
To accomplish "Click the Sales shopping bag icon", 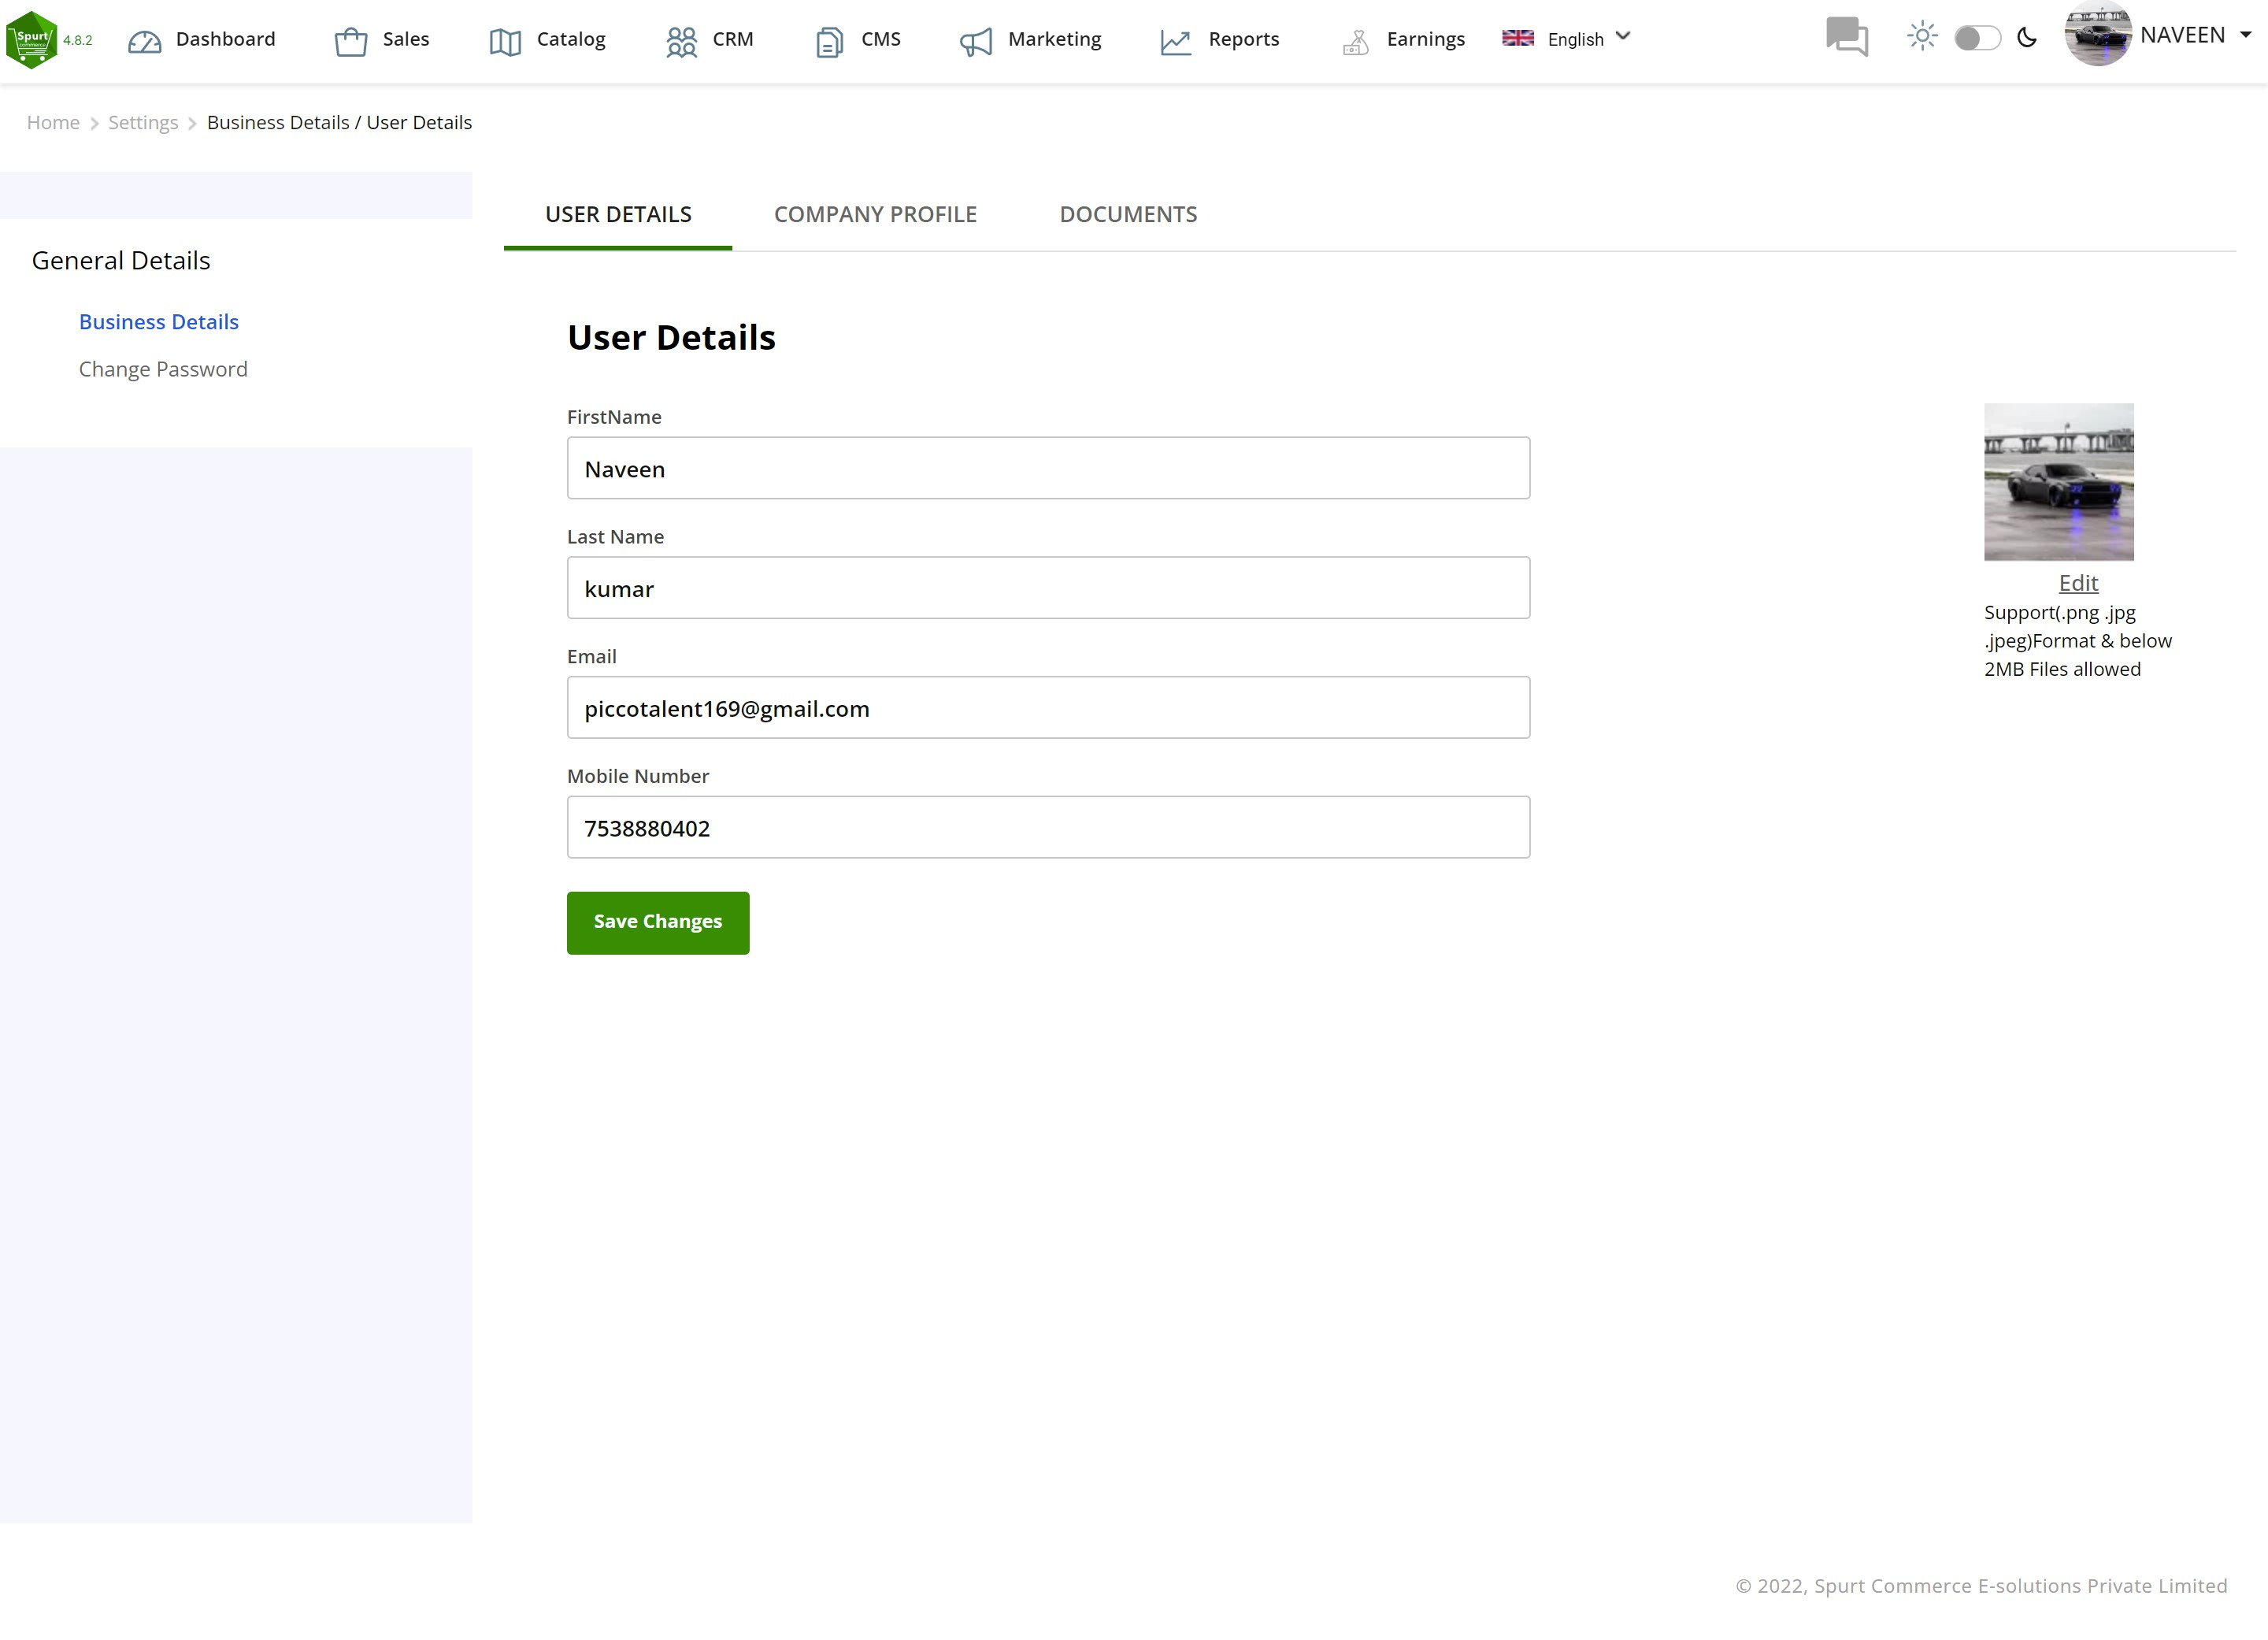I will [351, 42].
